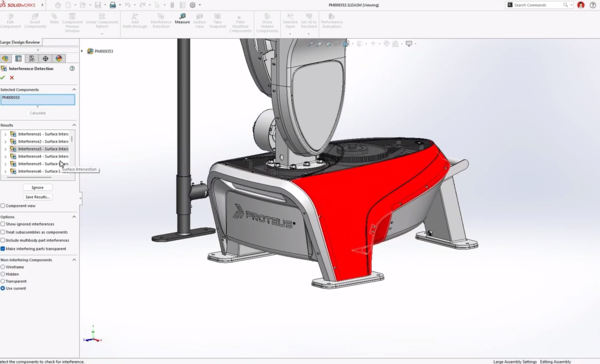Expand Interference1 result row
This screenshot has width=600, height=364.
coord(5,134)
